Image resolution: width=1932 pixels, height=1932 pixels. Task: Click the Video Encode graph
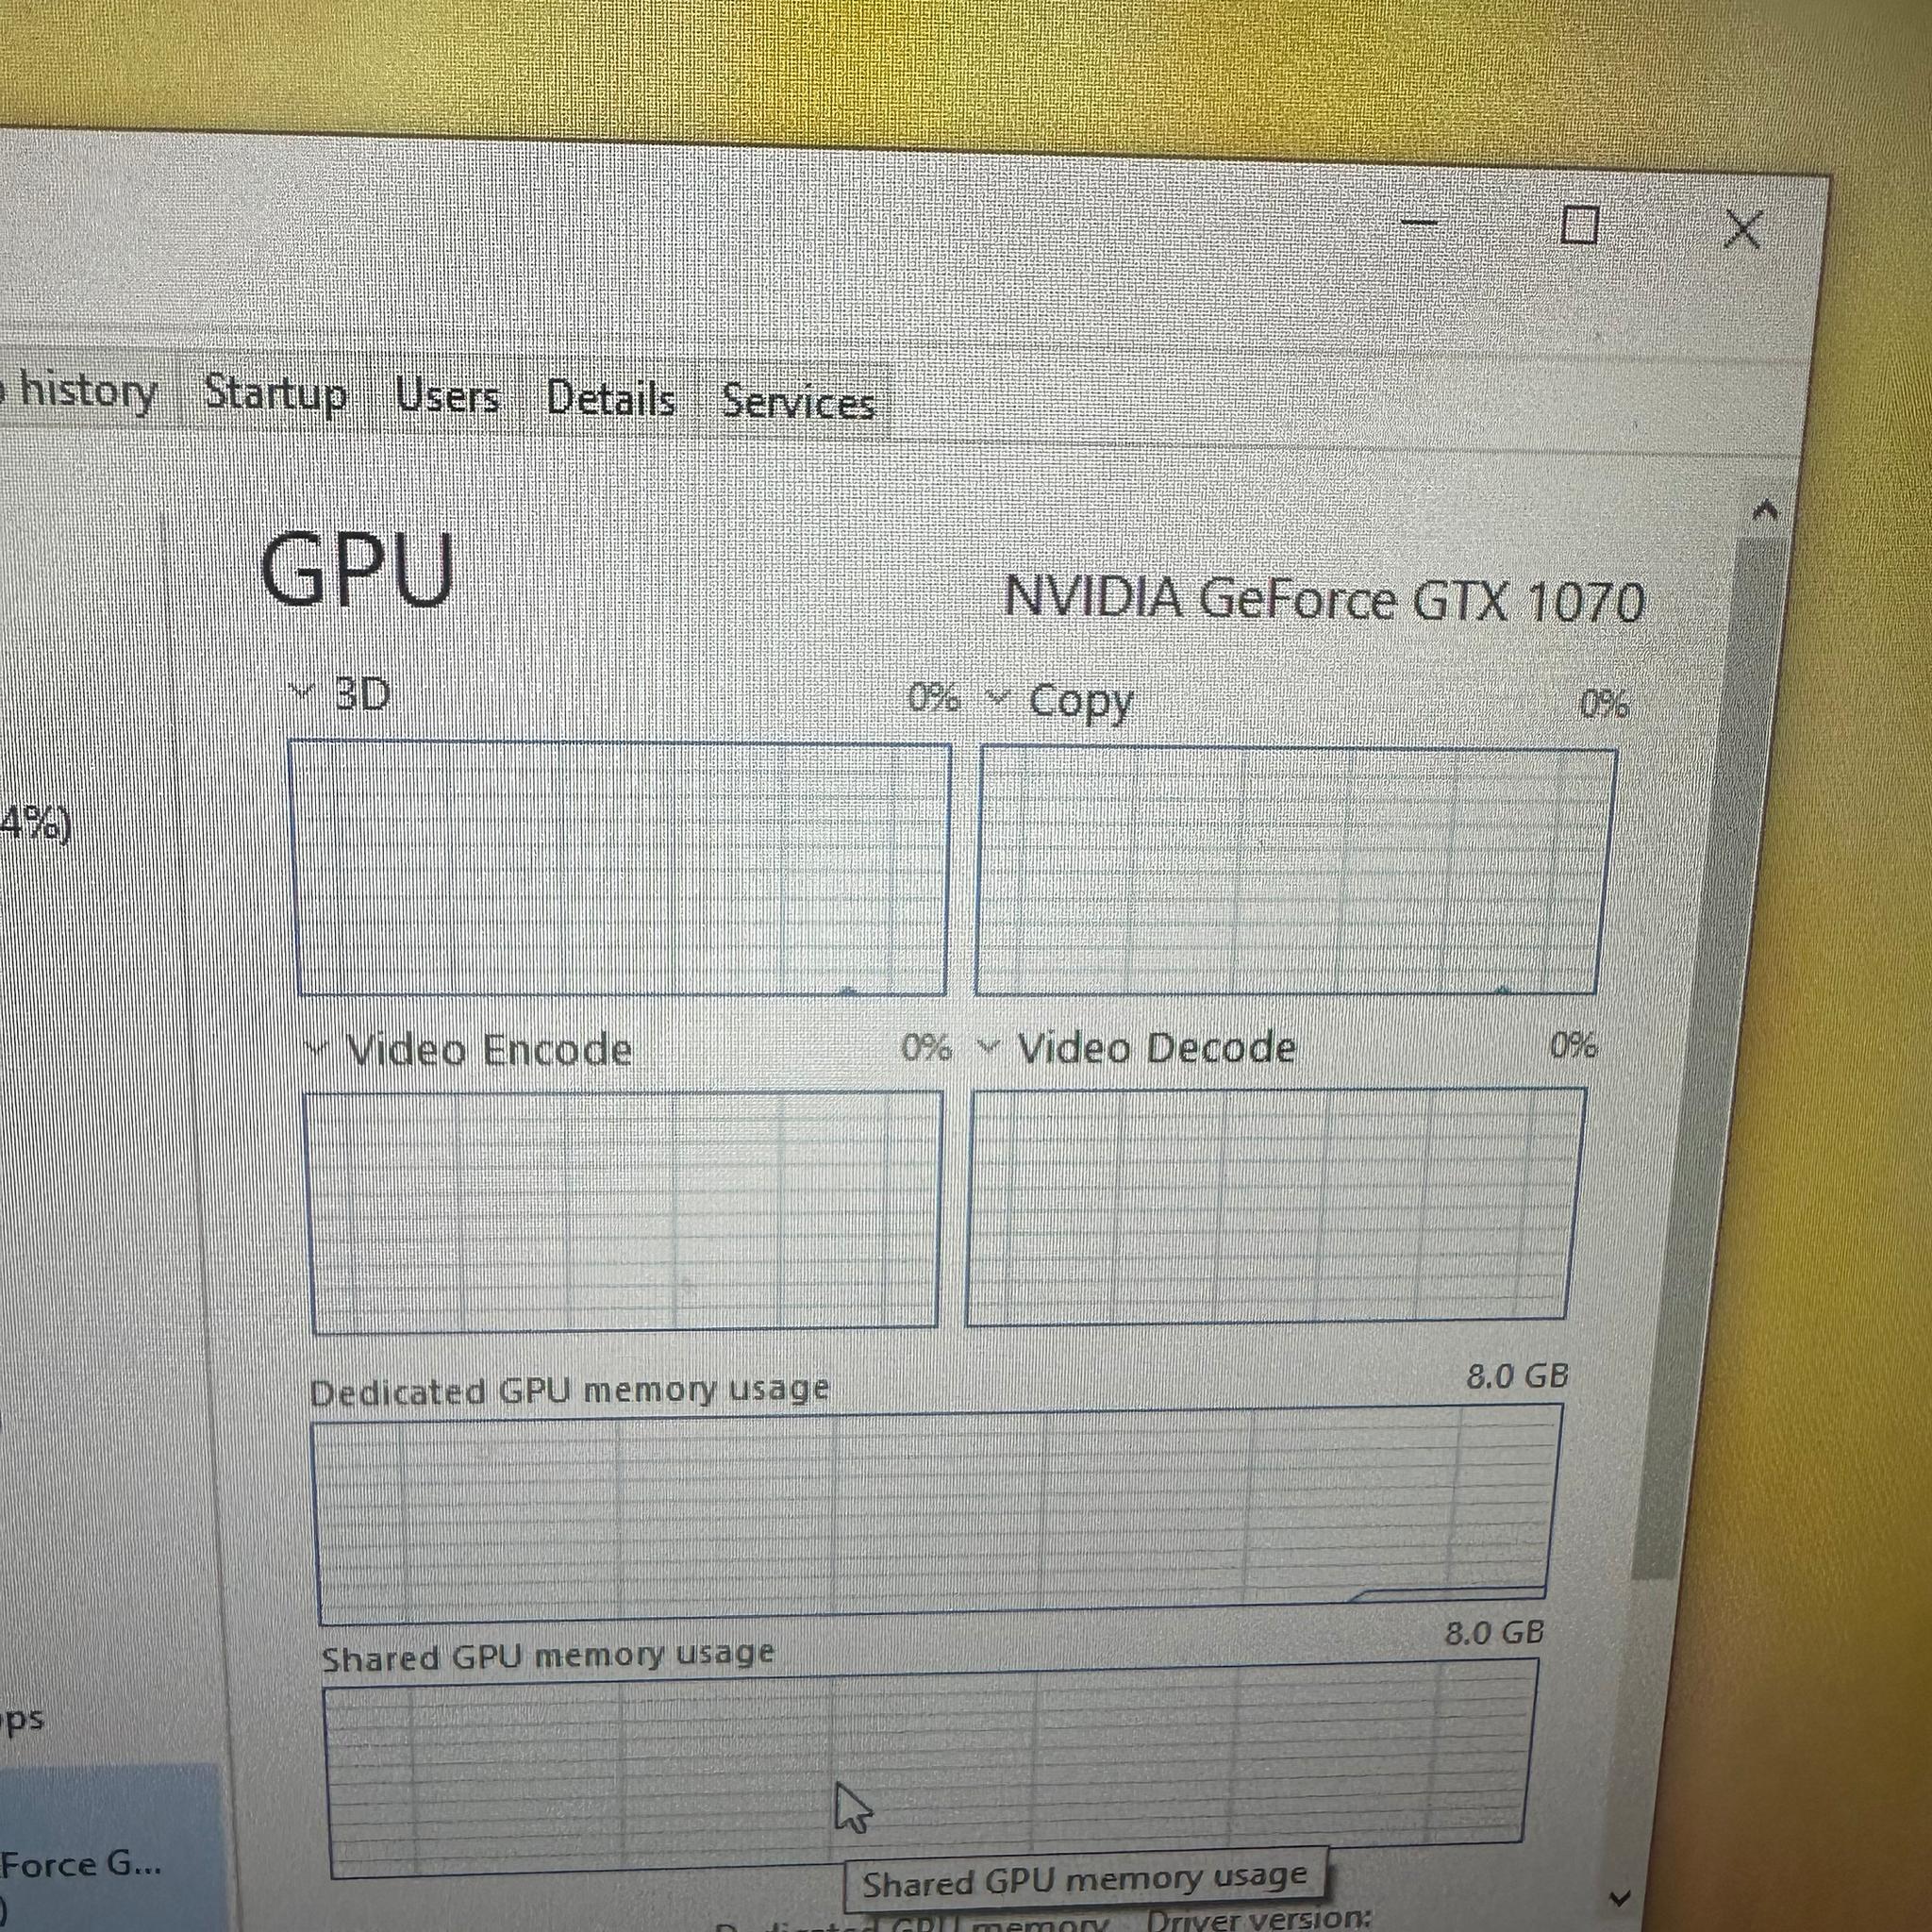coord(624,1212)
